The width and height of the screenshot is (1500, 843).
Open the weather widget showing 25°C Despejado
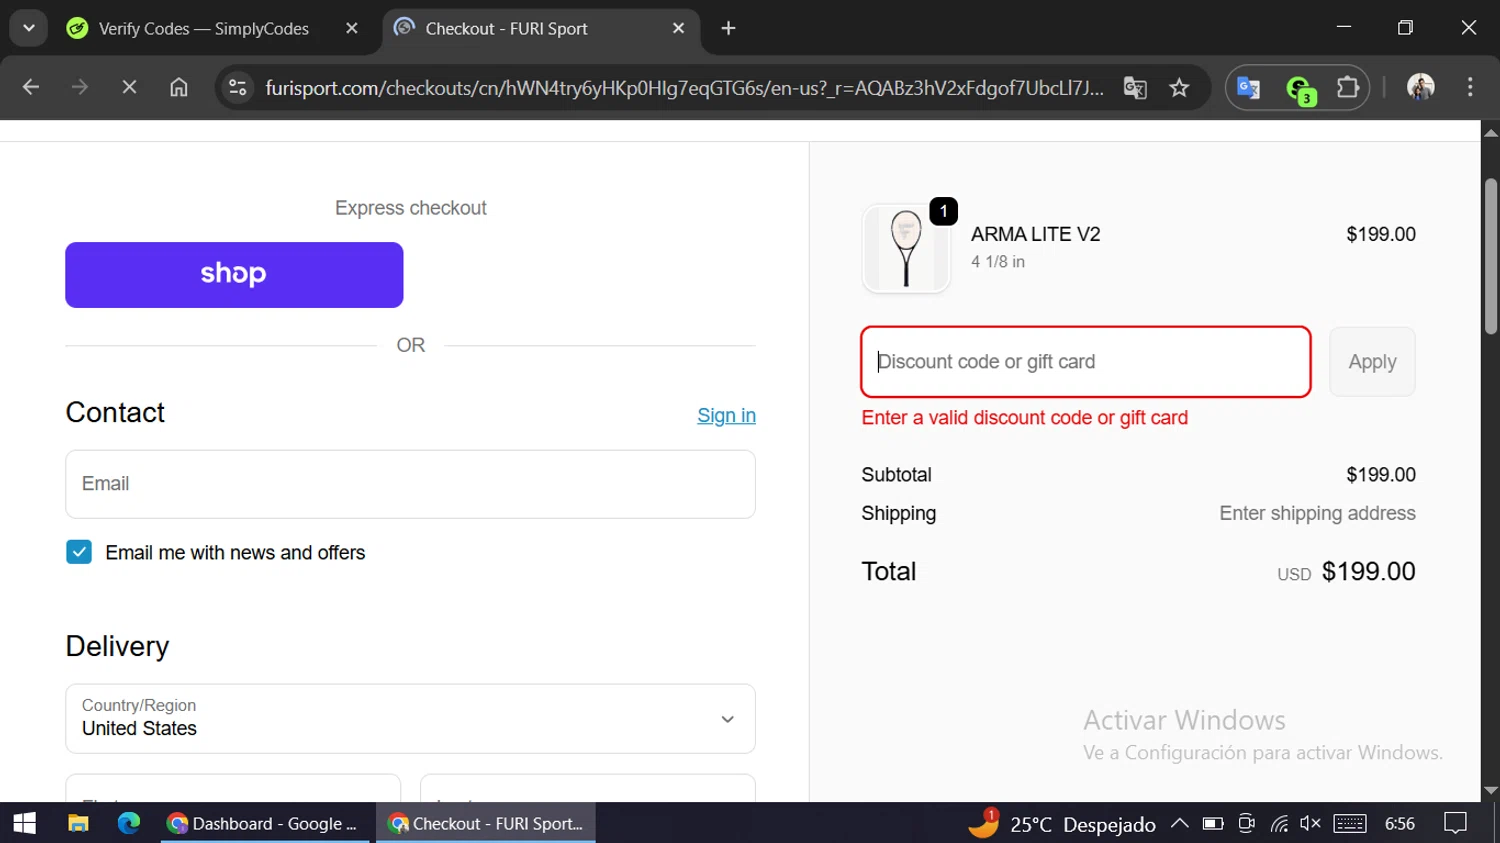(x=1062, y=824)
